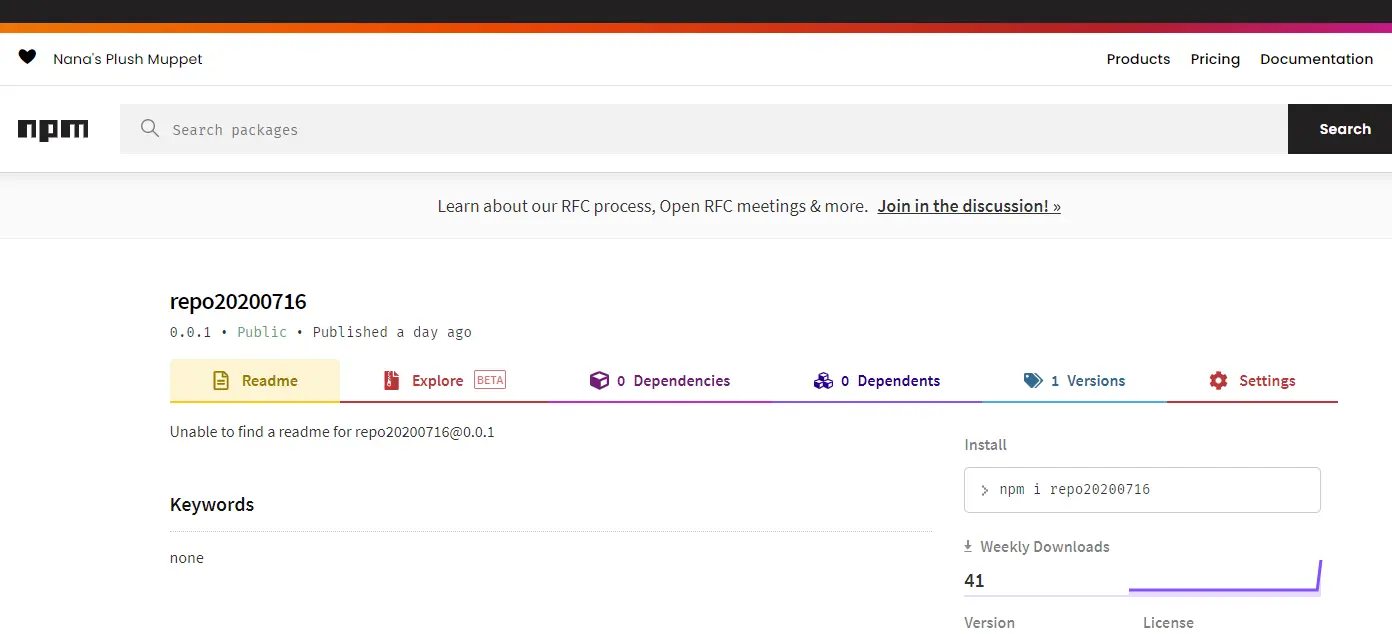The width and height of the screenshot is (1392, 634).
Task: Click the Install section label
Action: [985, 445]
